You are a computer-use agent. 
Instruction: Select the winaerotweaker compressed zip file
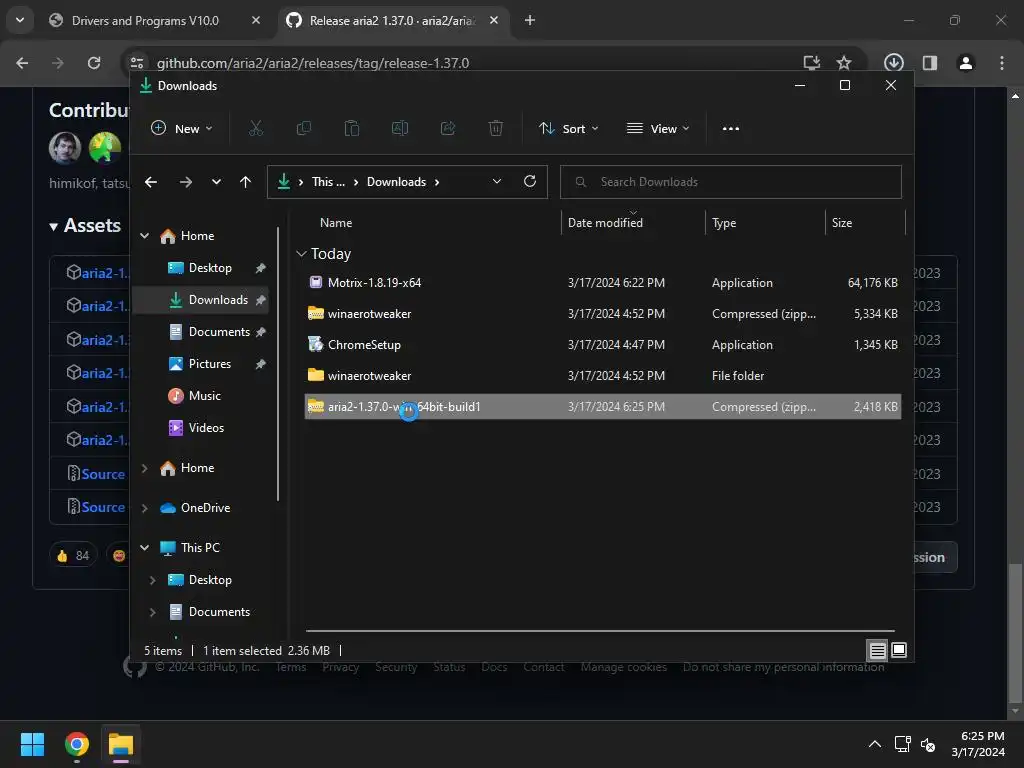point(602,313)
